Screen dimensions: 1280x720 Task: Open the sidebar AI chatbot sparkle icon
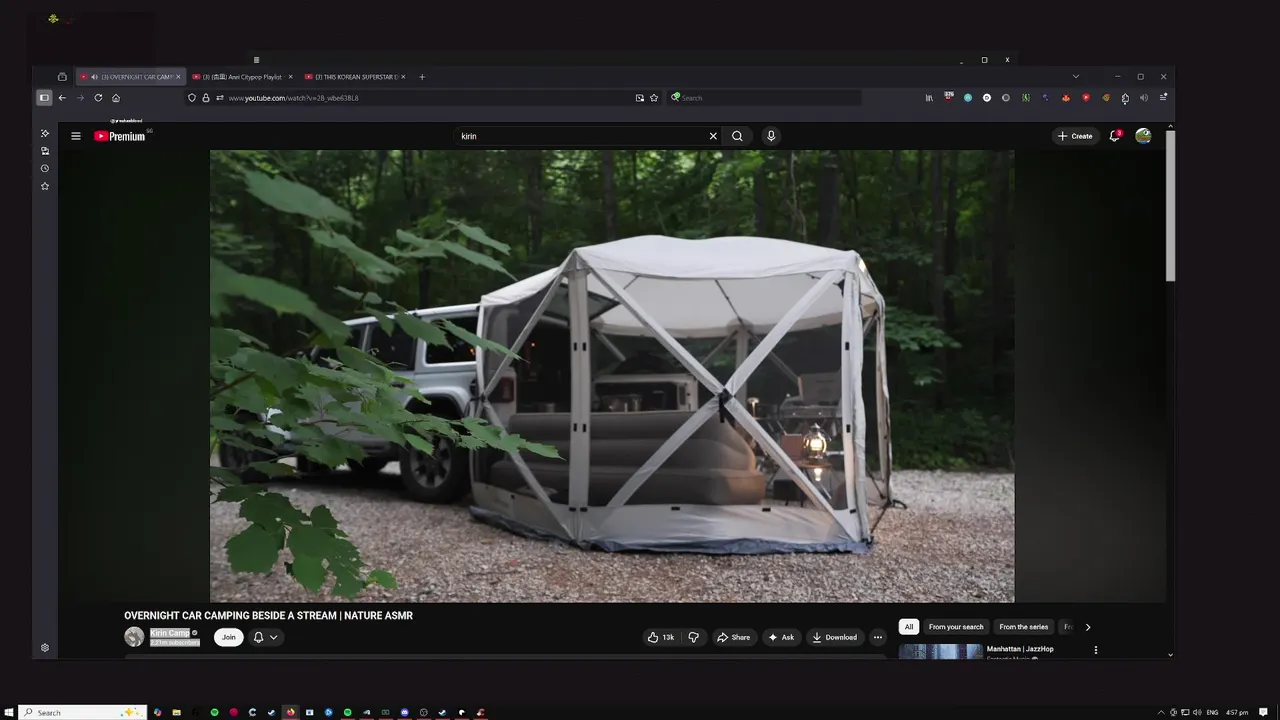coord(45,133)
